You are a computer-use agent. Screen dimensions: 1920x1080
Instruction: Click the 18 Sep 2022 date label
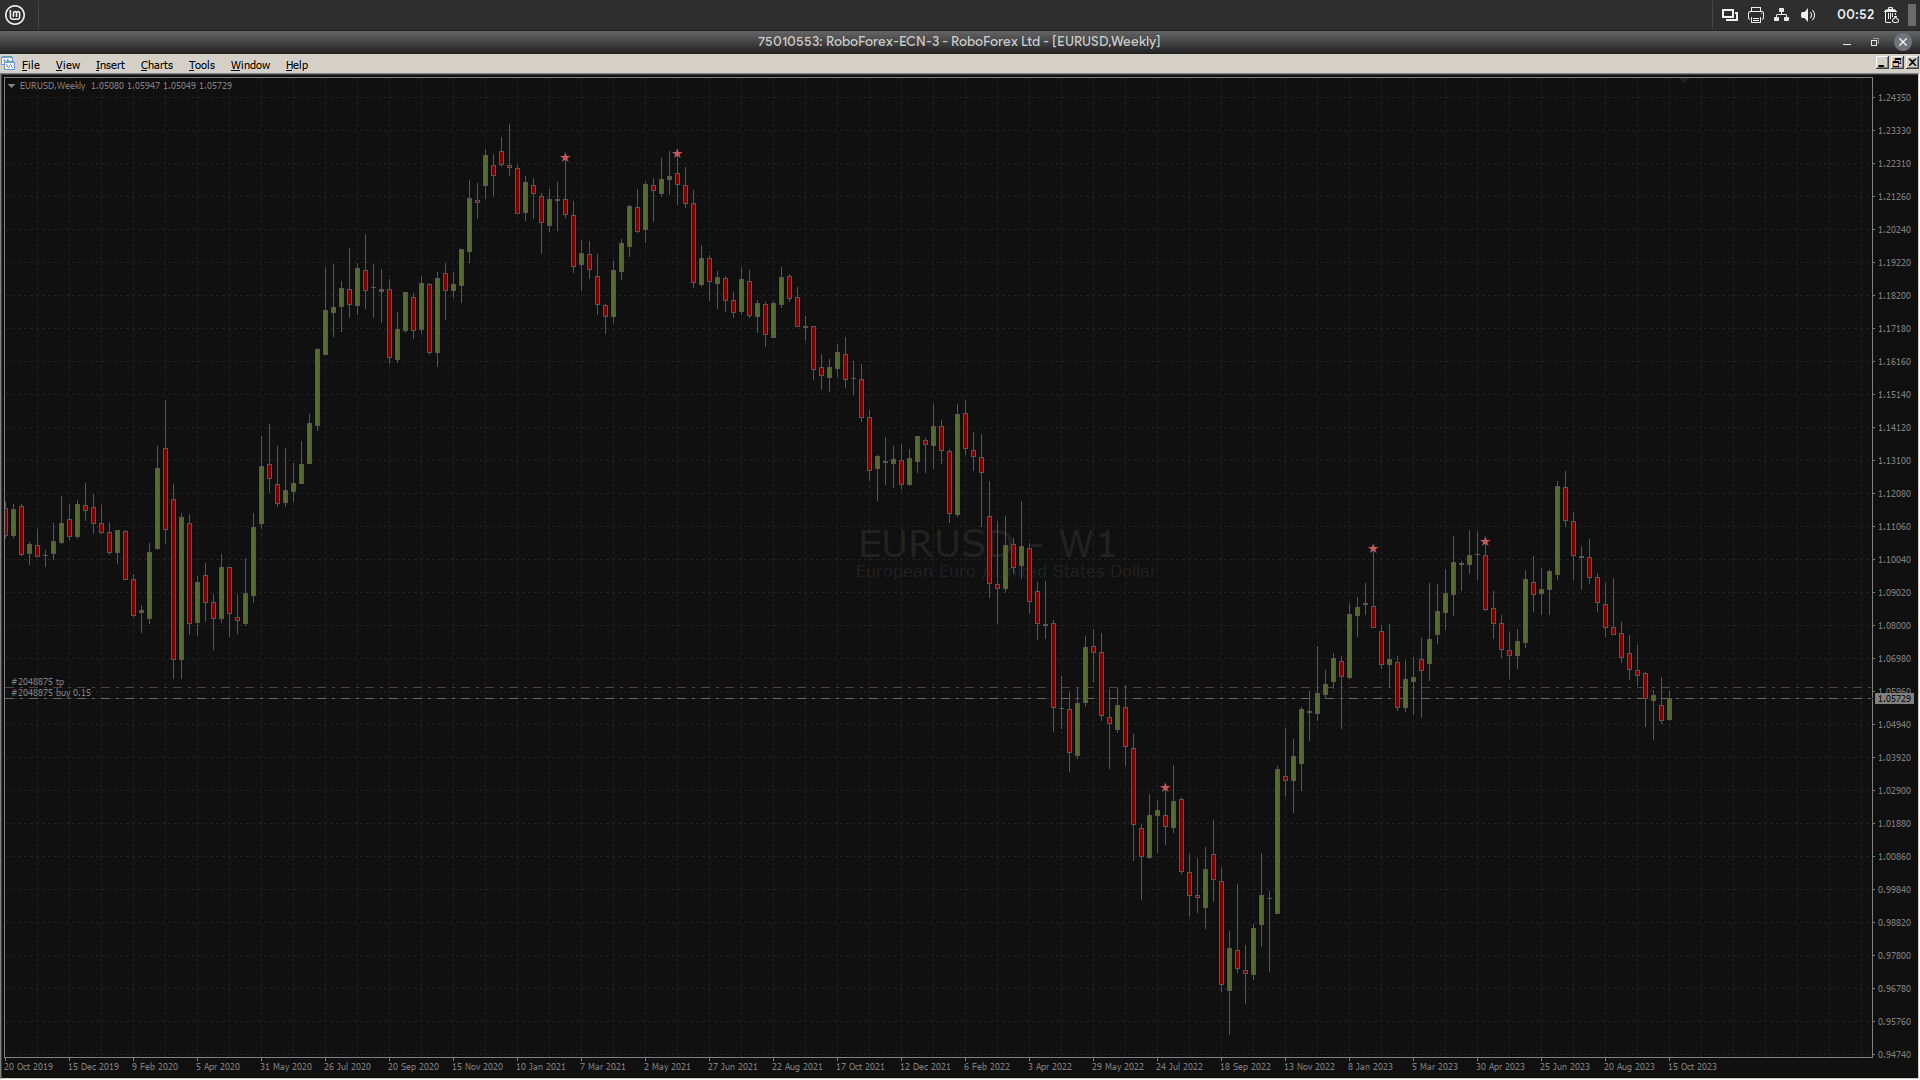point(1245,1067)
